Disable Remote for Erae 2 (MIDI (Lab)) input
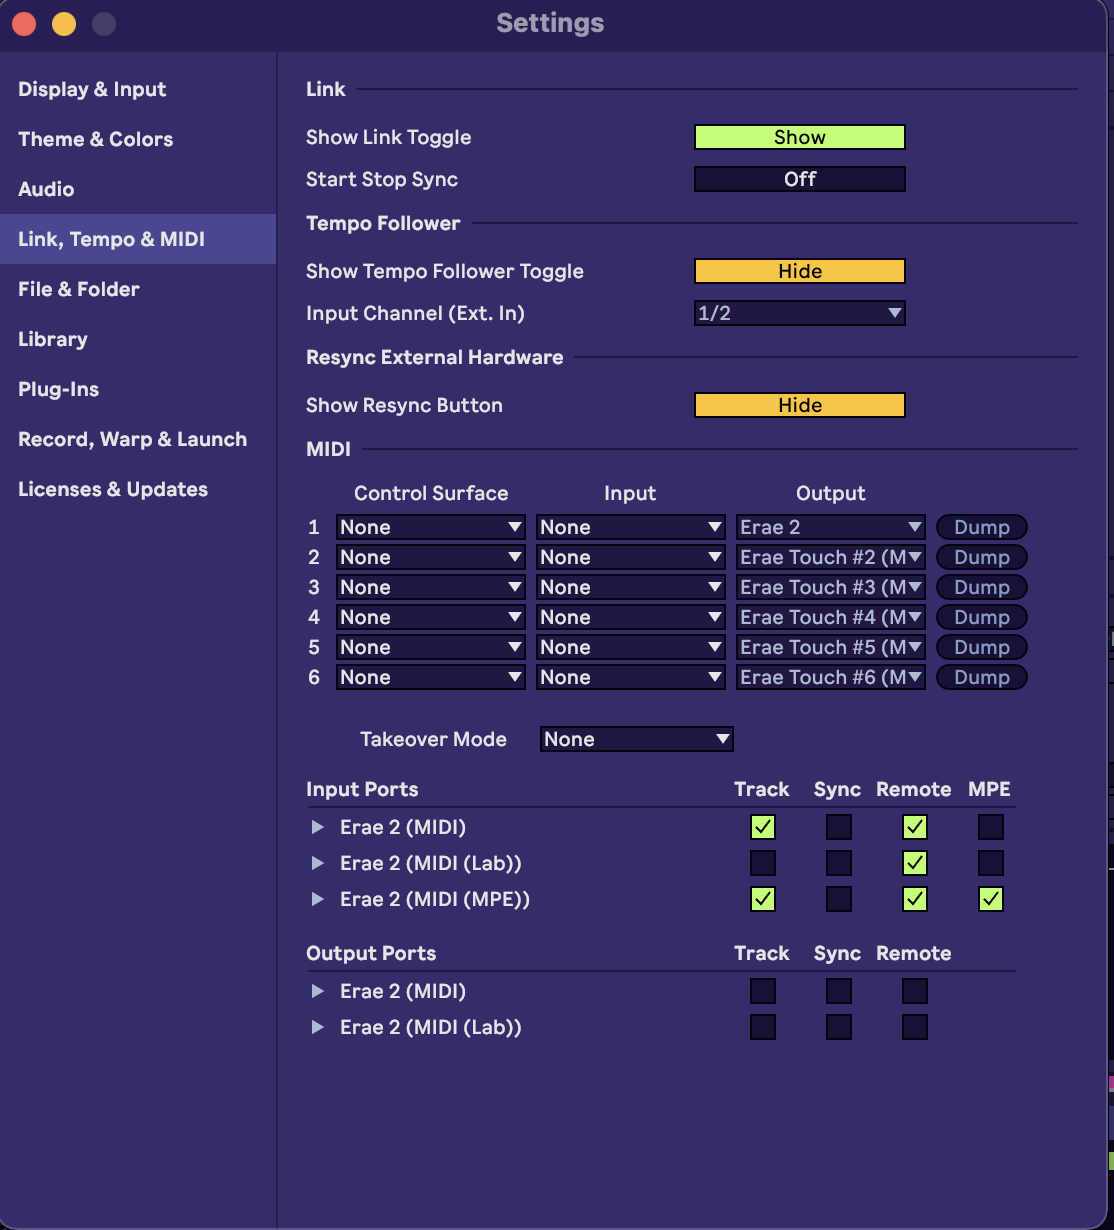 tap(915, 863)
